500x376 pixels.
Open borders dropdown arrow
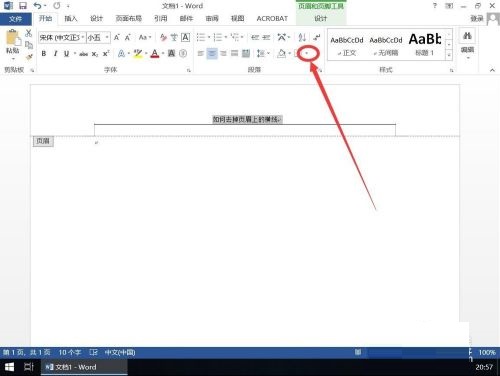(x=307, y=53)
